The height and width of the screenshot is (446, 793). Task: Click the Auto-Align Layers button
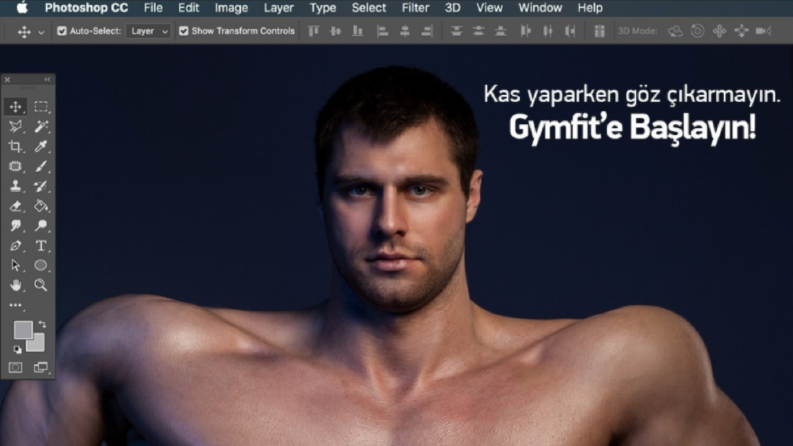(599, 31)
